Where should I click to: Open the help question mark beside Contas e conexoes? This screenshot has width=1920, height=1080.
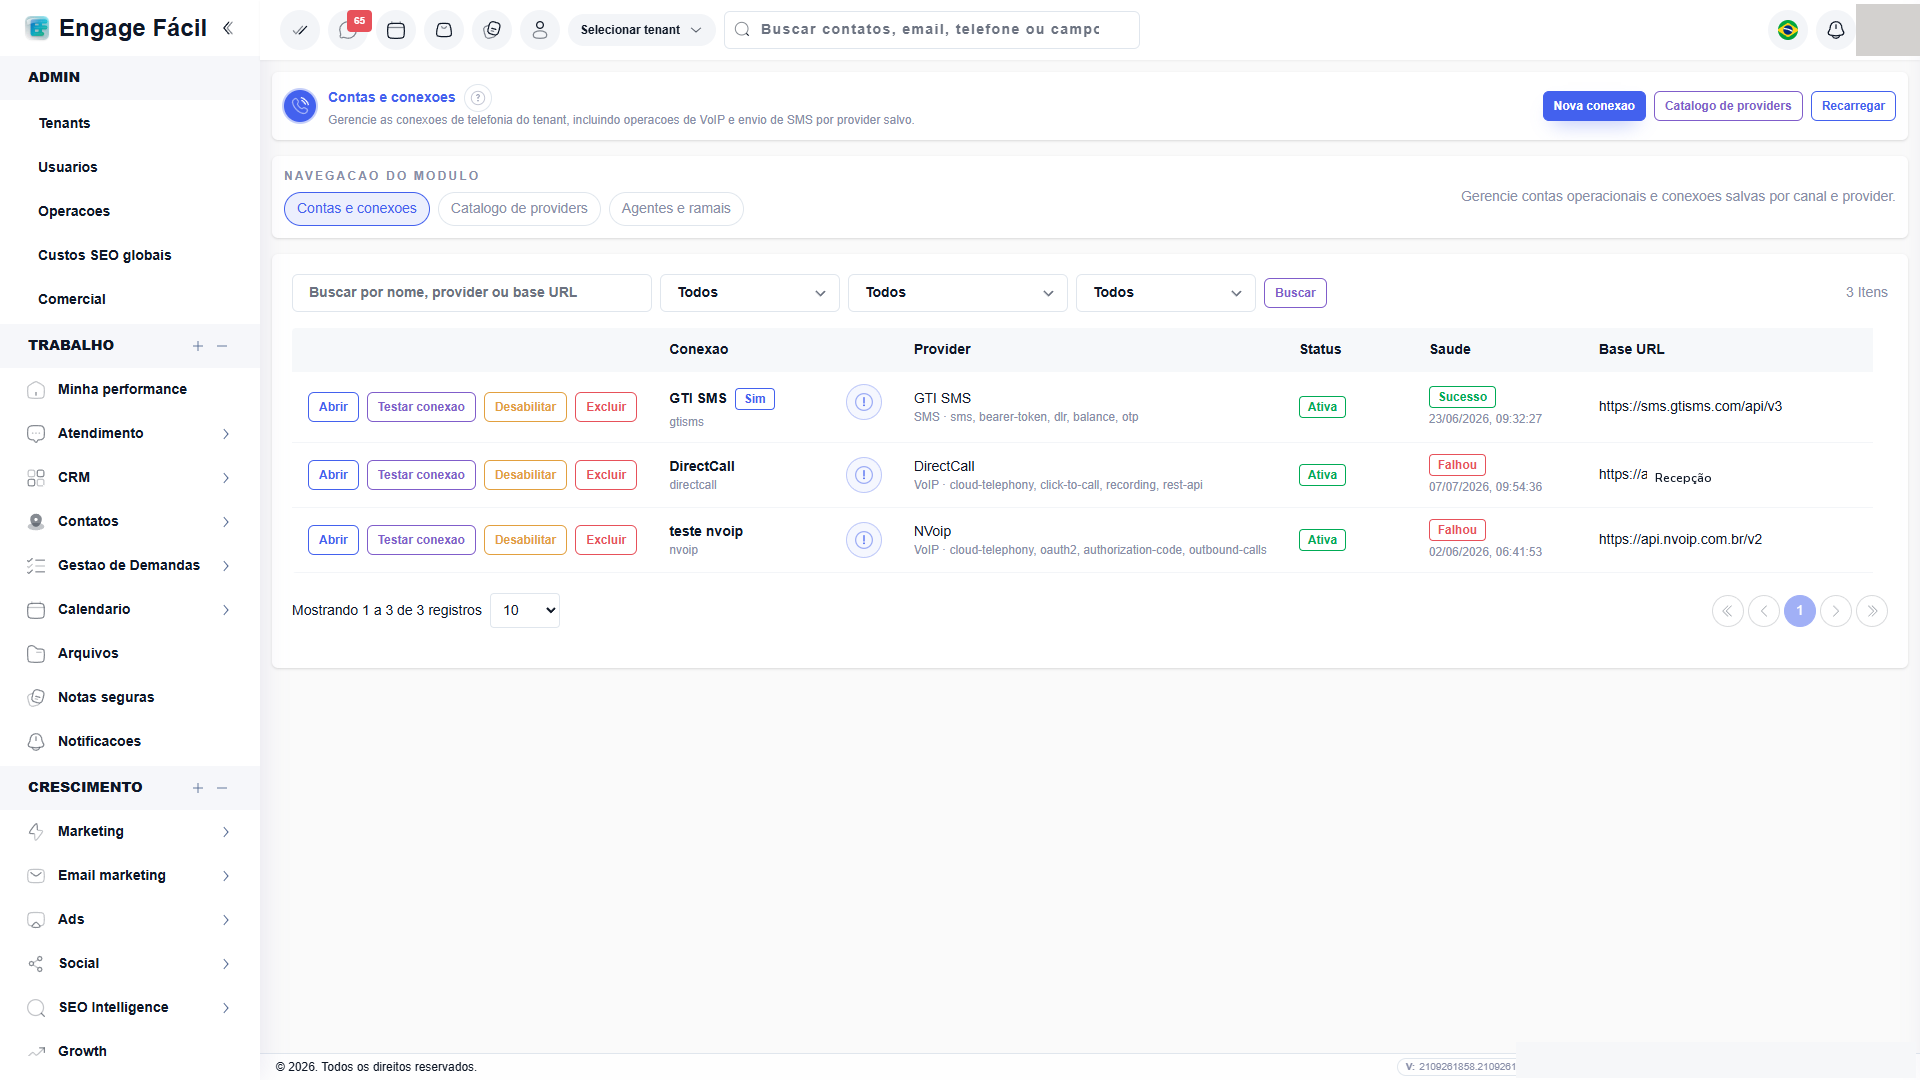pos(478,98)
